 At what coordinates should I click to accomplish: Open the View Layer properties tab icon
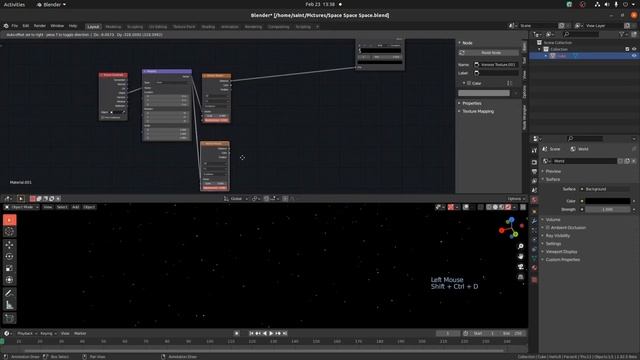pyautogui.click(x=534, y=181)
